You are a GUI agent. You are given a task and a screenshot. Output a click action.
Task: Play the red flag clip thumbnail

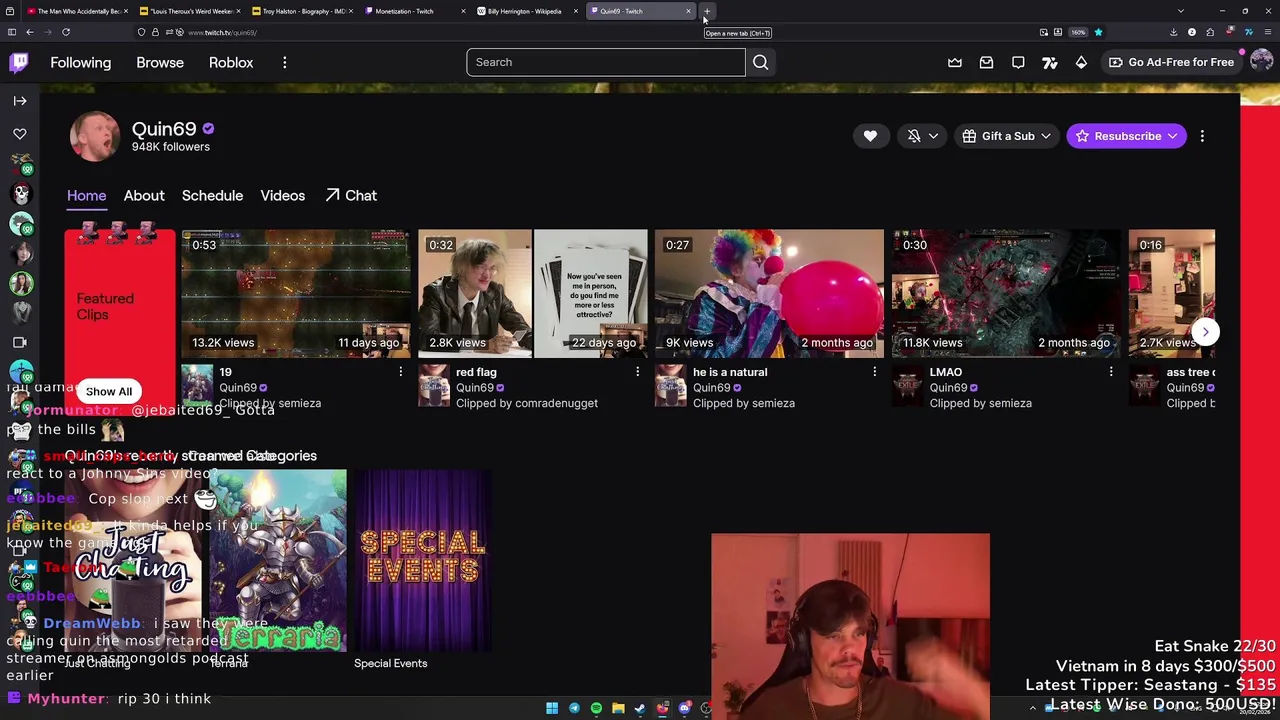pyautogui.click(x=533, y=294)
